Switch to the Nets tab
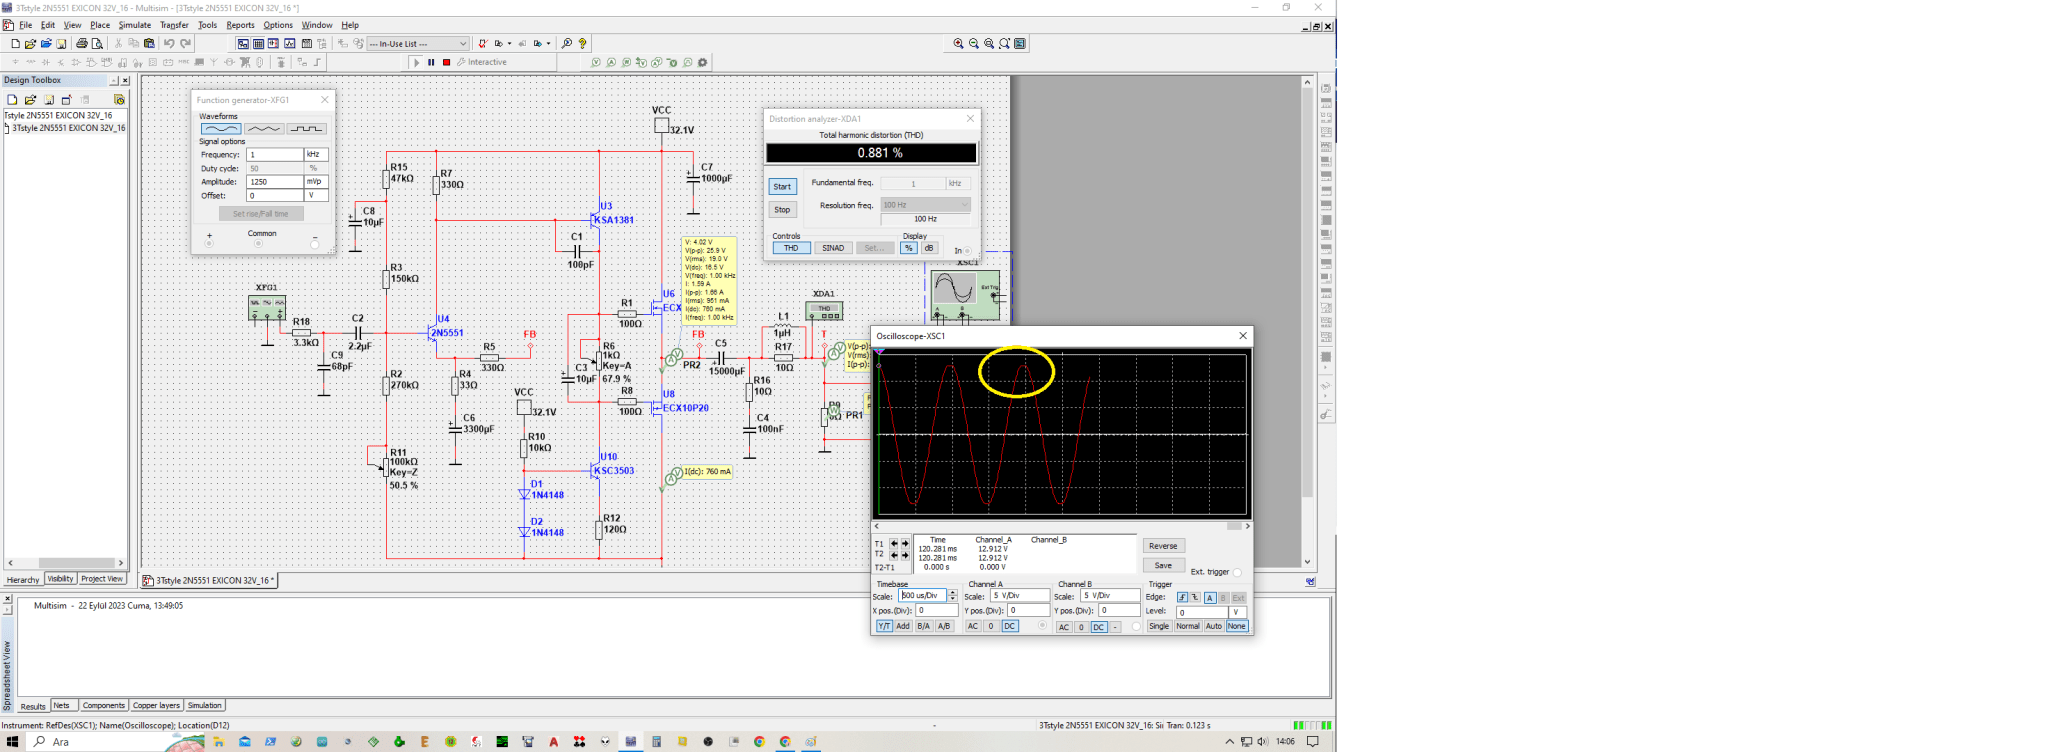Viewport: 2048px width, 752px height. [62, 706]
